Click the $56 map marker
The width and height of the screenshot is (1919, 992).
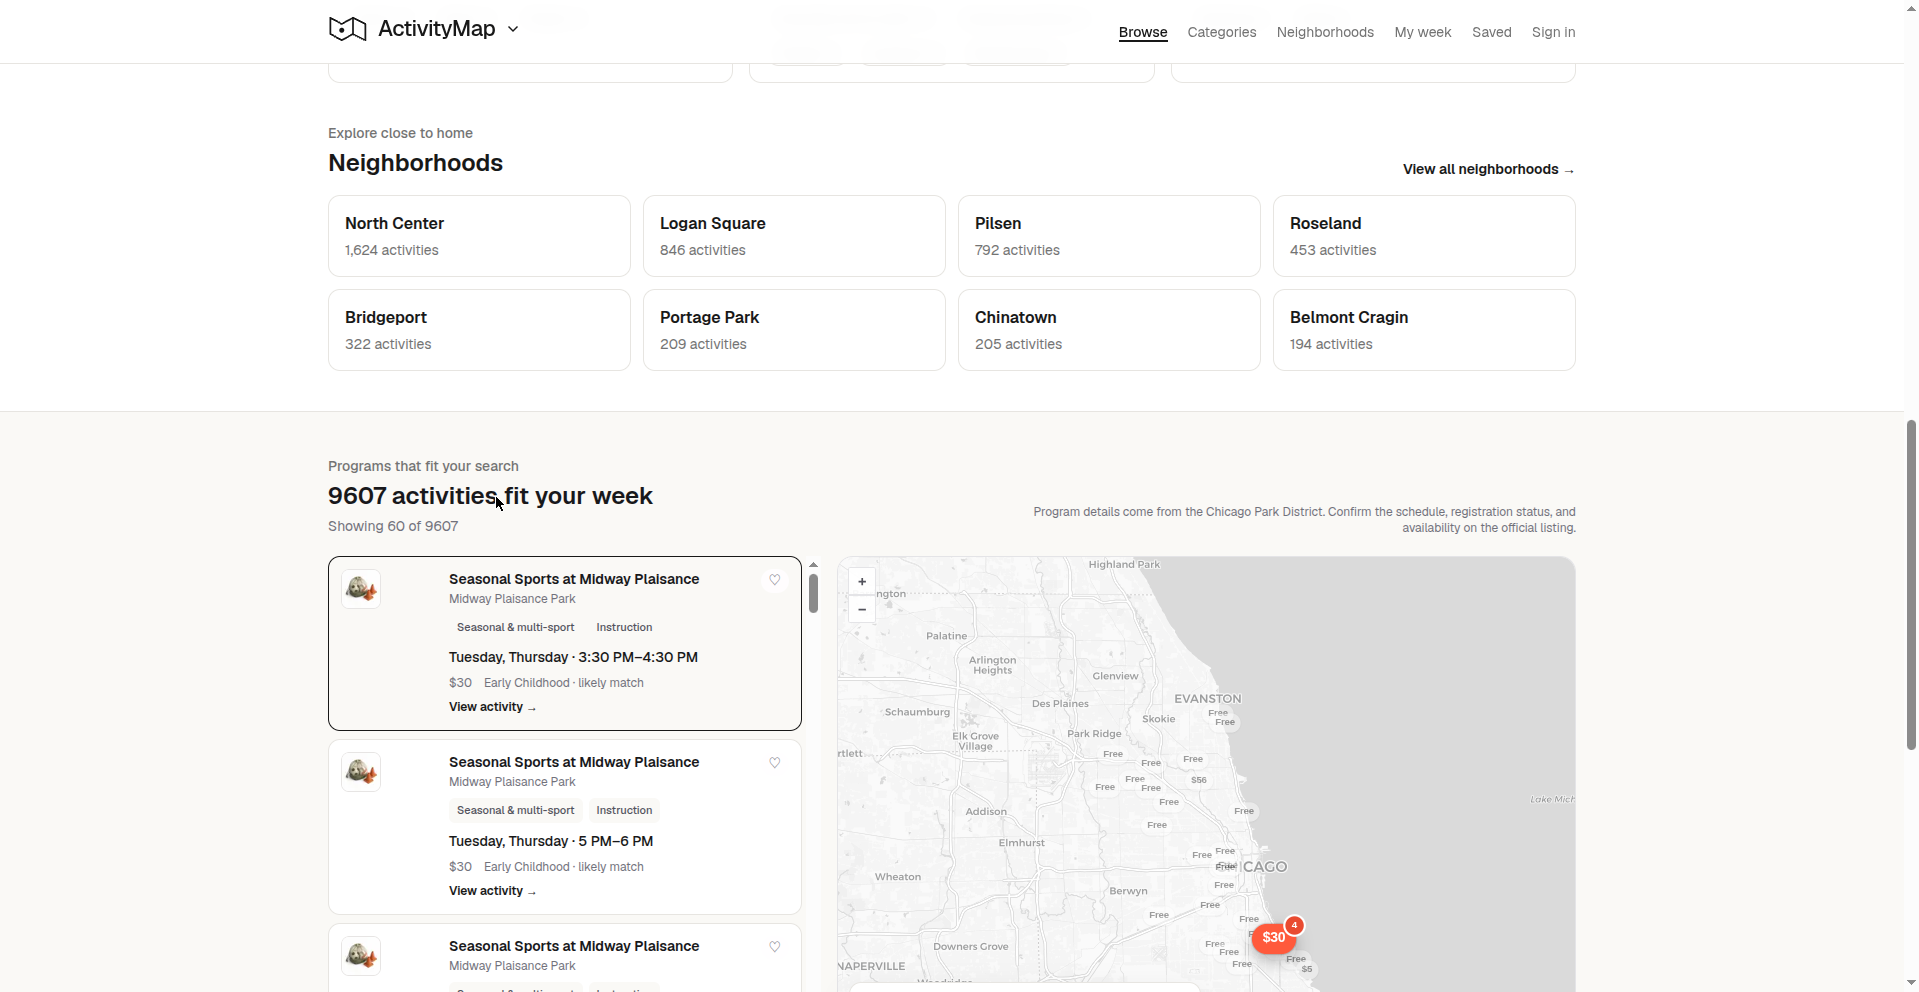(x=1199, y=780)
